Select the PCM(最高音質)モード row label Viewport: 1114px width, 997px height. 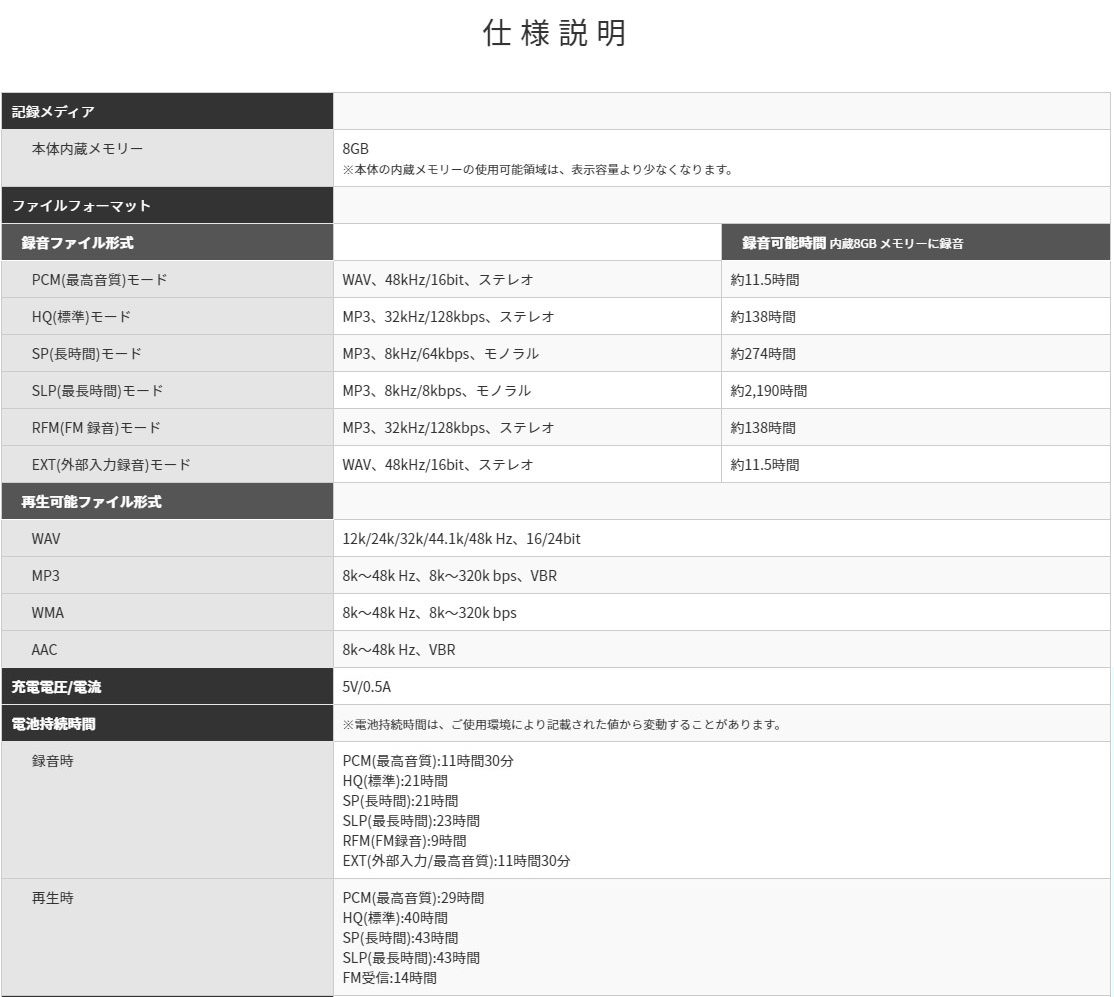[x=99, y=280]
